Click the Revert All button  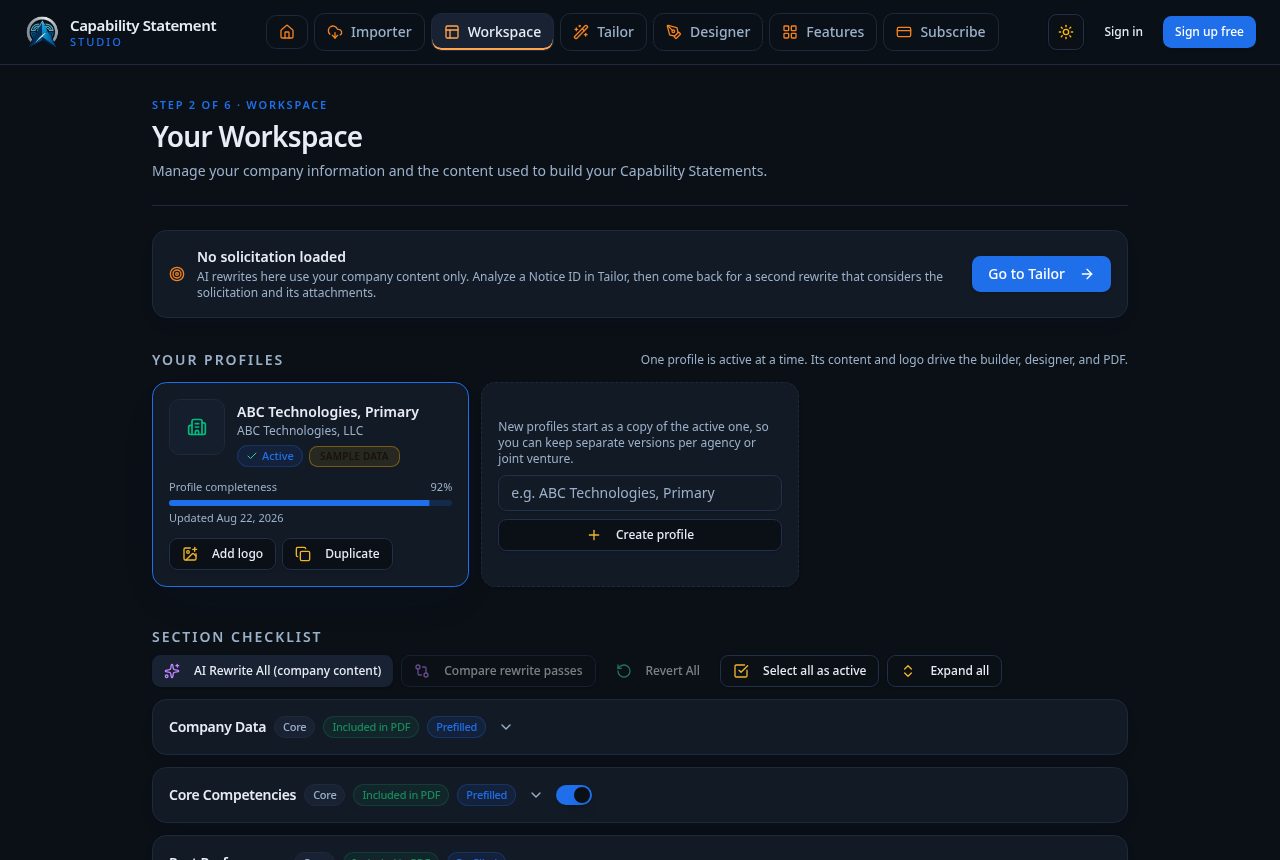pyautogui.click(x=658, y=671)
